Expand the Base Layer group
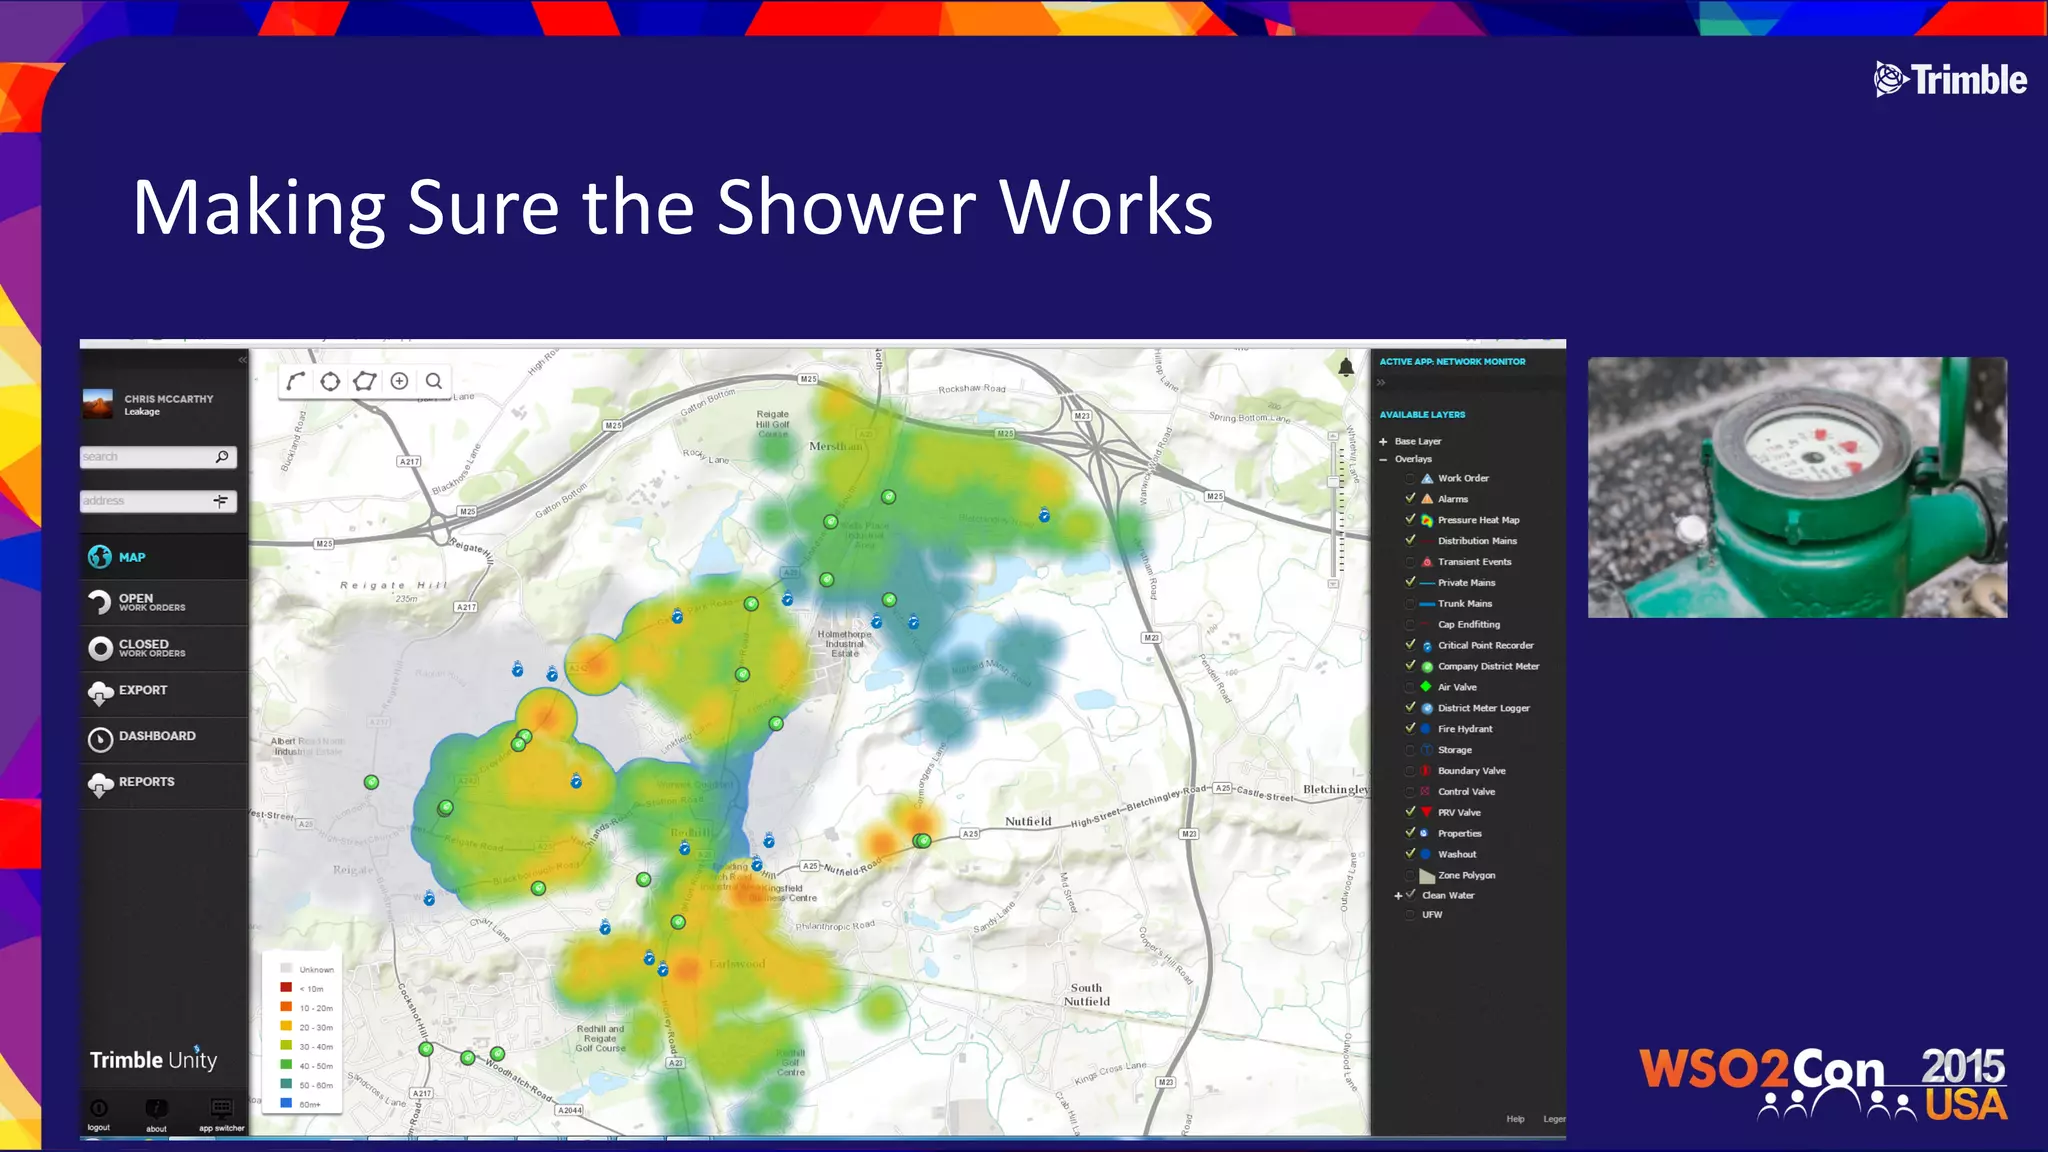2048x1152 pixels. (1383, 441)
